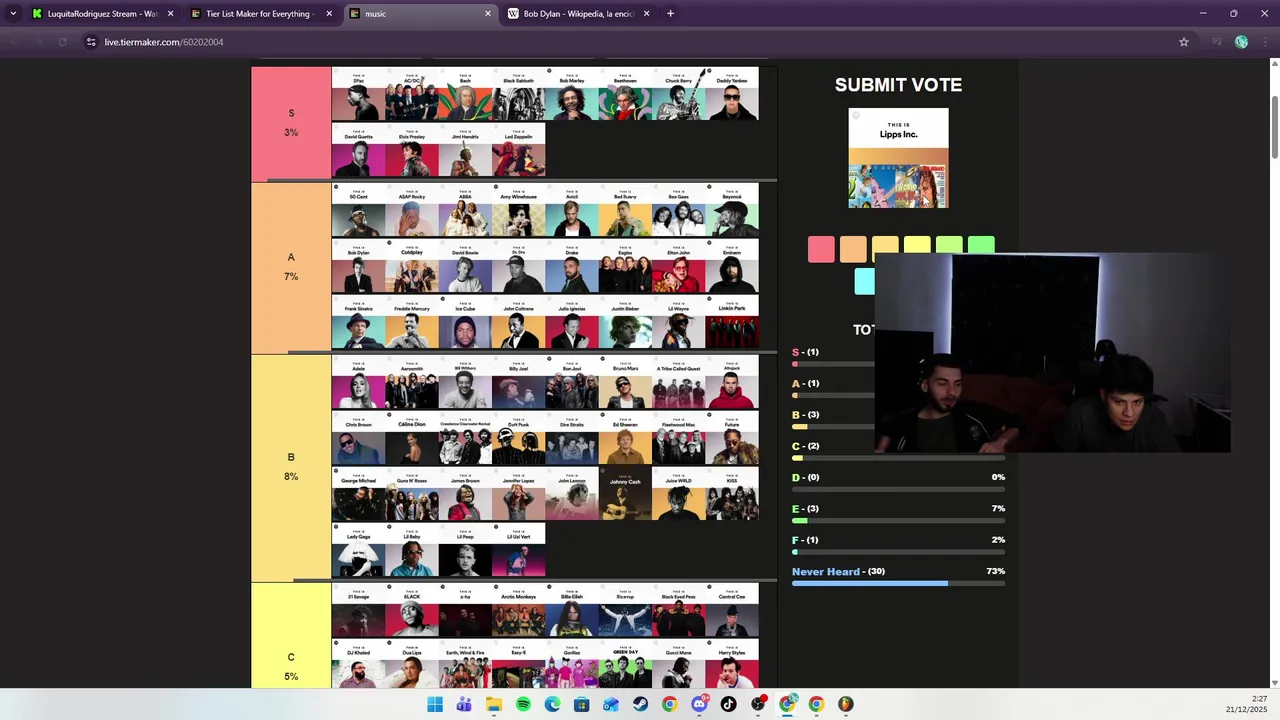1280x720 pixels.
Task: Vote with the orange A tier swatch
Action: [x=853, y=249]
